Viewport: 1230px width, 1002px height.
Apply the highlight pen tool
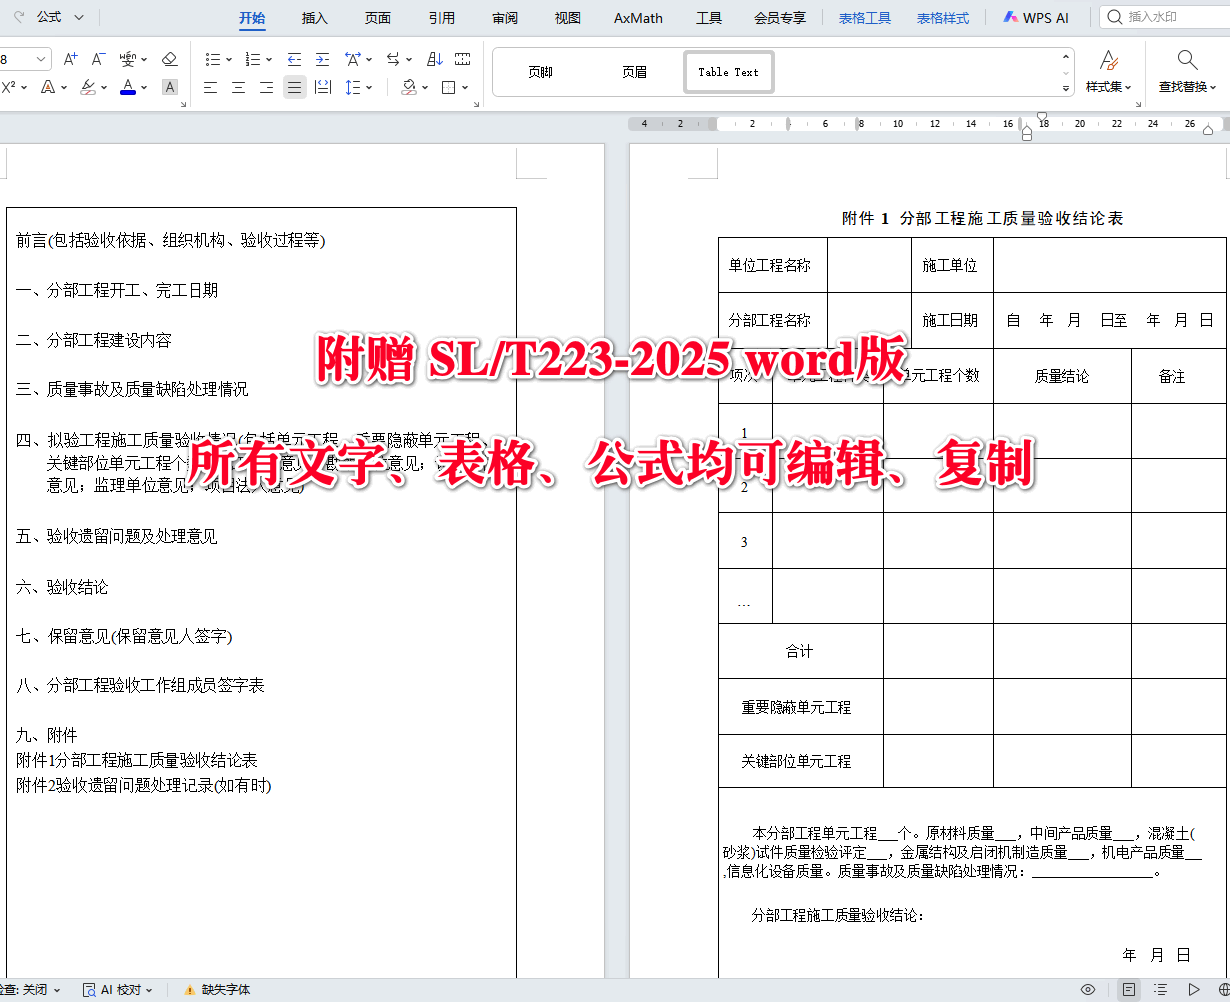click(86, 87)
